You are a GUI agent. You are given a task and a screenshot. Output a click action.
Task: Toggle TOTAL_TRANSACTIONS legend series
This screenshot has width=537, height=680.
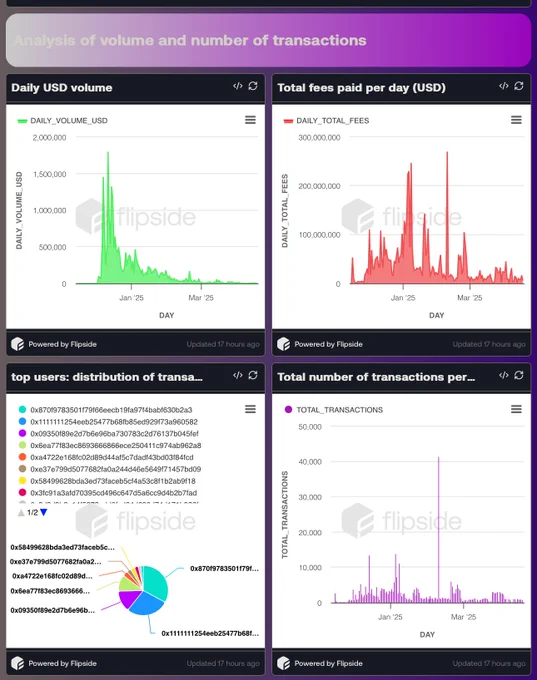click(x=334, y=410)
